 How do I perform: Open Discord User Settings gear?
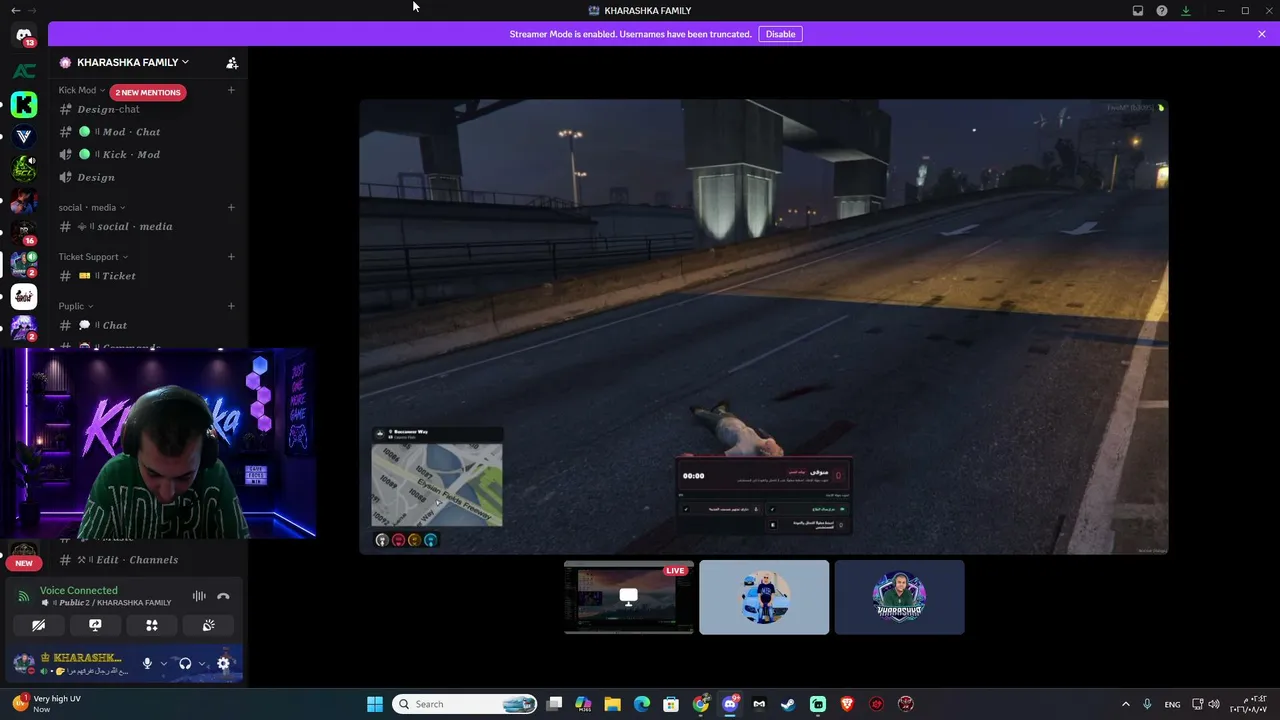click(223, 663)
